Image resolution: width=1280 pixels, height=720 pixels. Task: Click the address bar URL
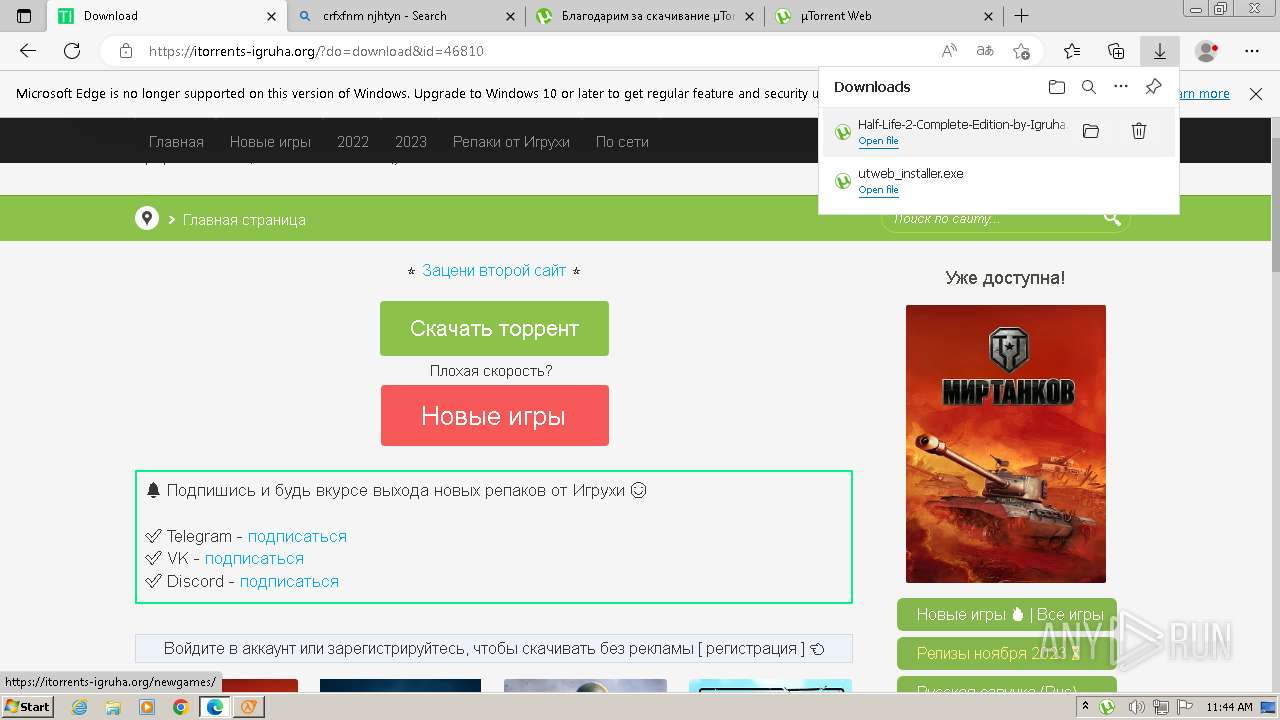click(316, 51)
